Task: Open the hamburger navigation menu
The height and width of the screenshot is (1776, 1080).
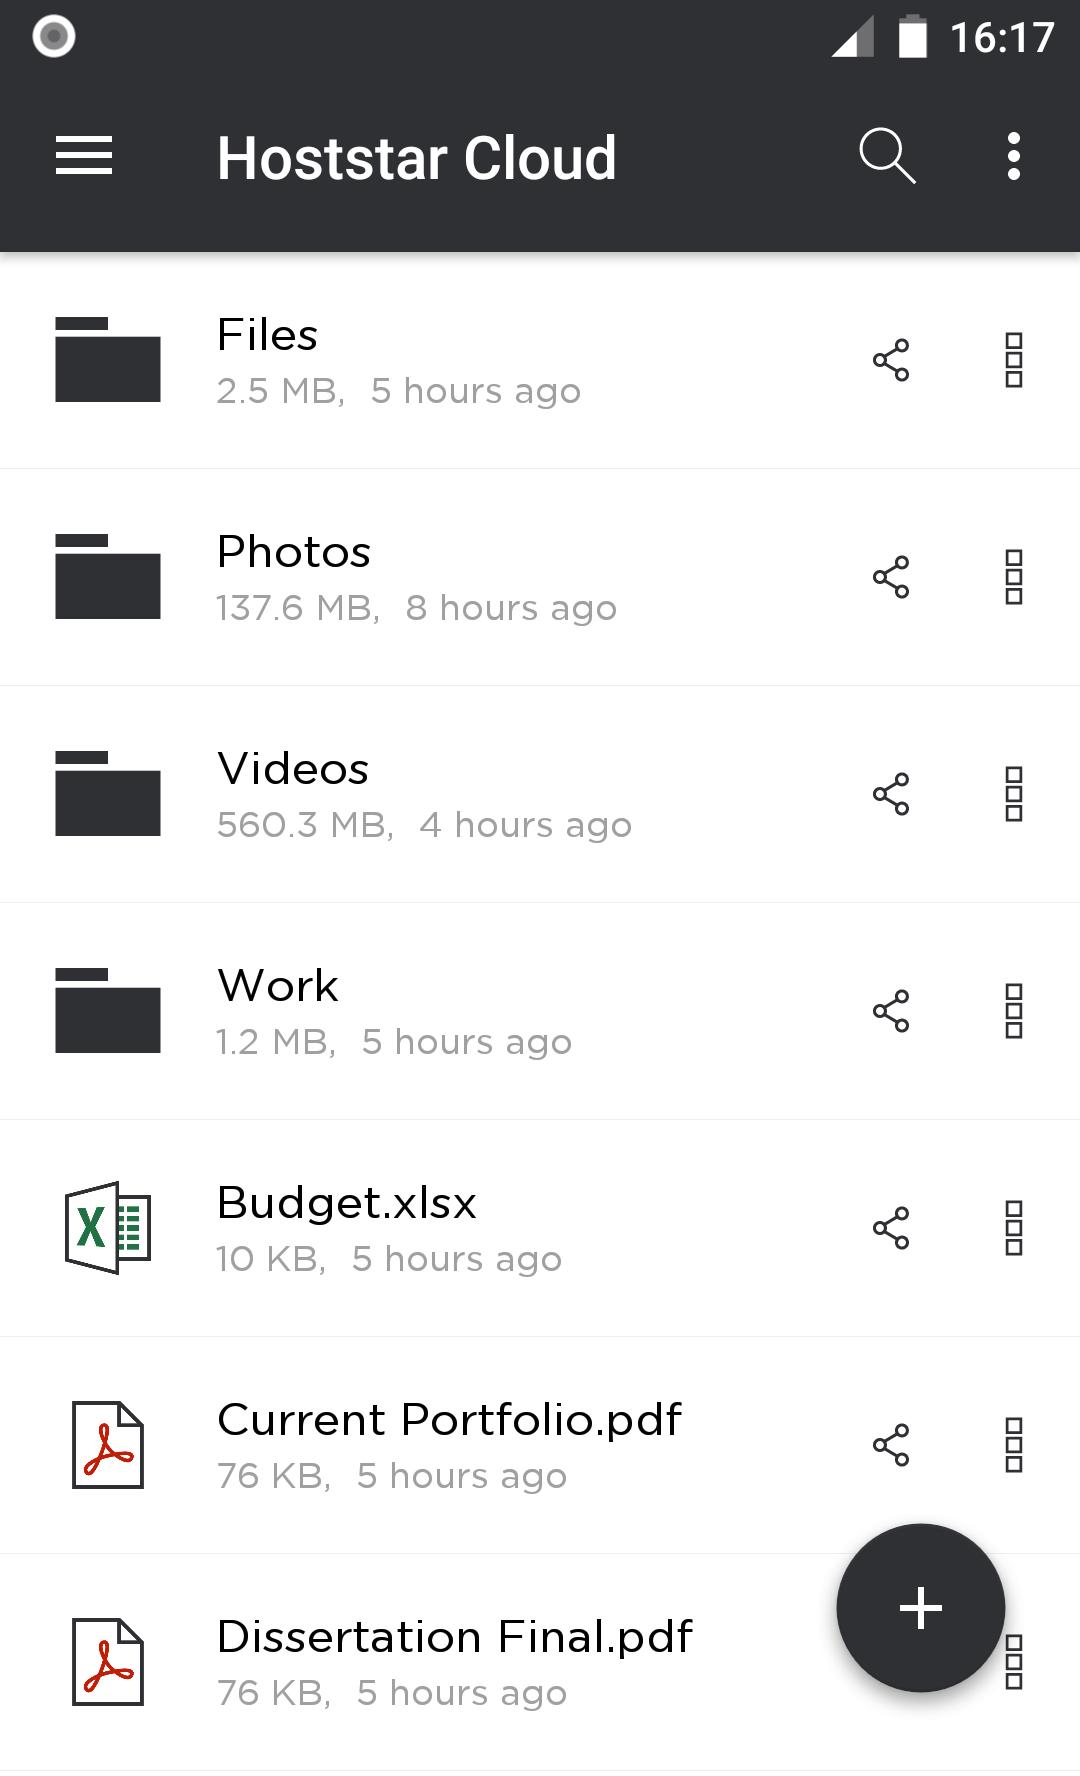Action: point(84,157)
